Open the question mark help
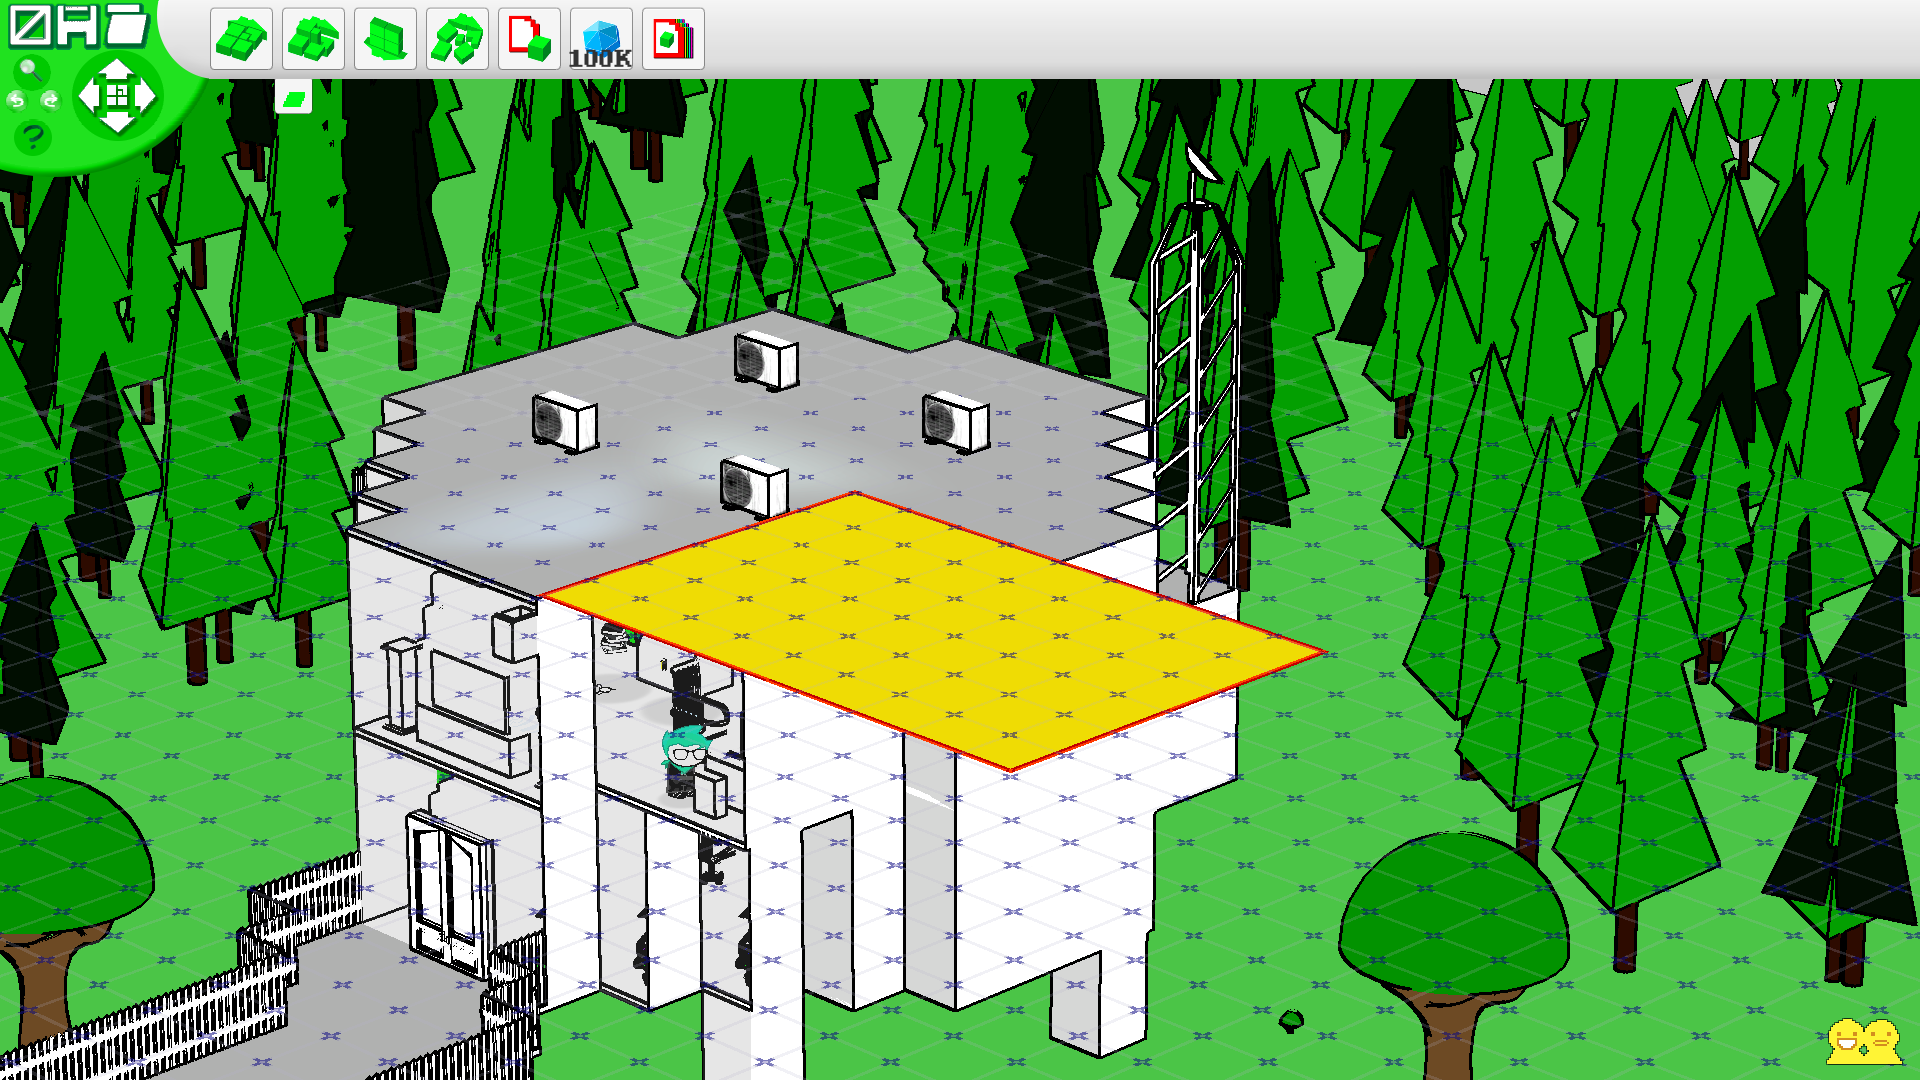This screenshot has width=1920, height=1080. coord(32,136)
